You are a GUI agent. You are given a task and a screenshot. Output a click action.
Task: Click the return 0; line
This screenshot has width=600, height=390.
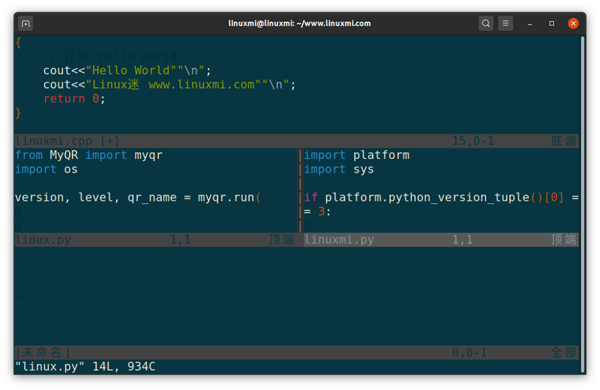point(74,99)
